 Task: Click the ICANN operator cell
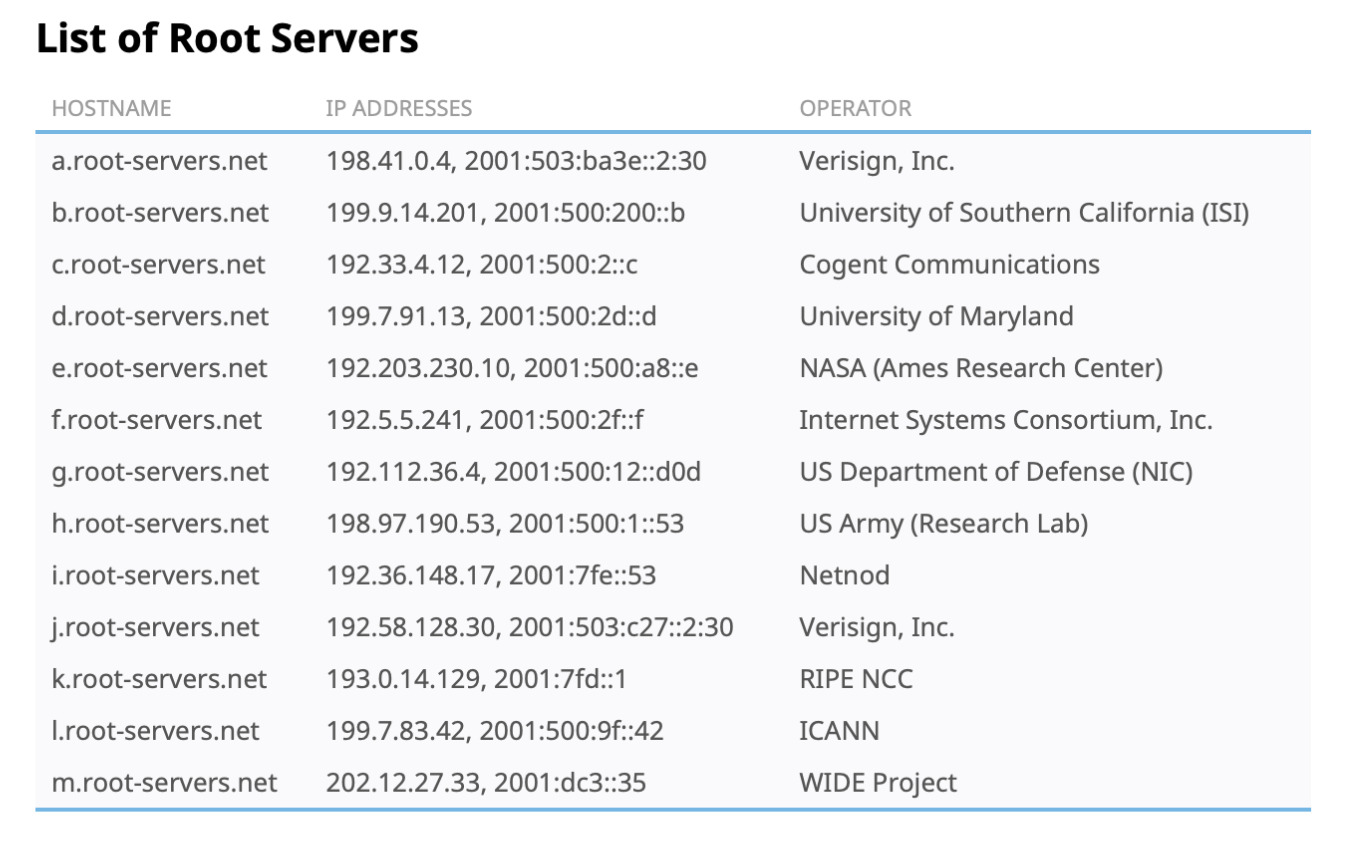coord(839,731)
